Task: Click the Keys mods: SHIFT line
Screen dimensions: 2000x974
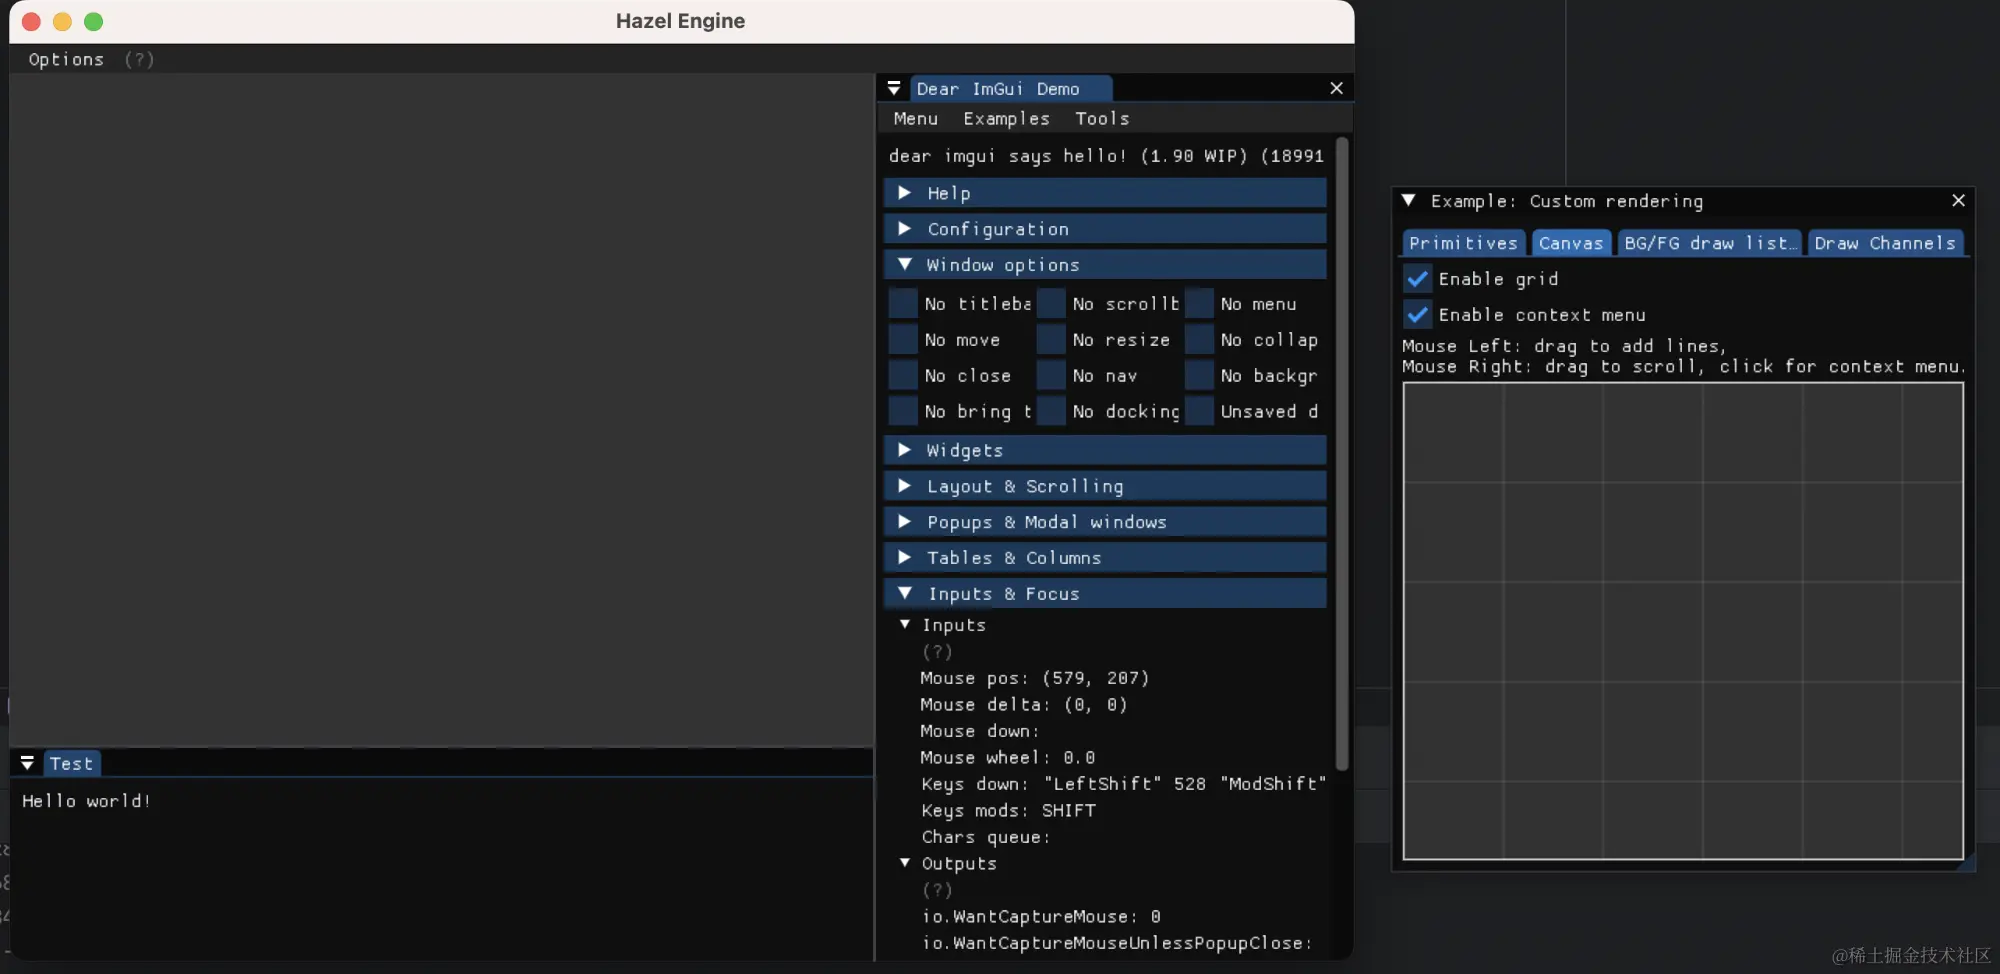Action: [x=1008, y=810]
